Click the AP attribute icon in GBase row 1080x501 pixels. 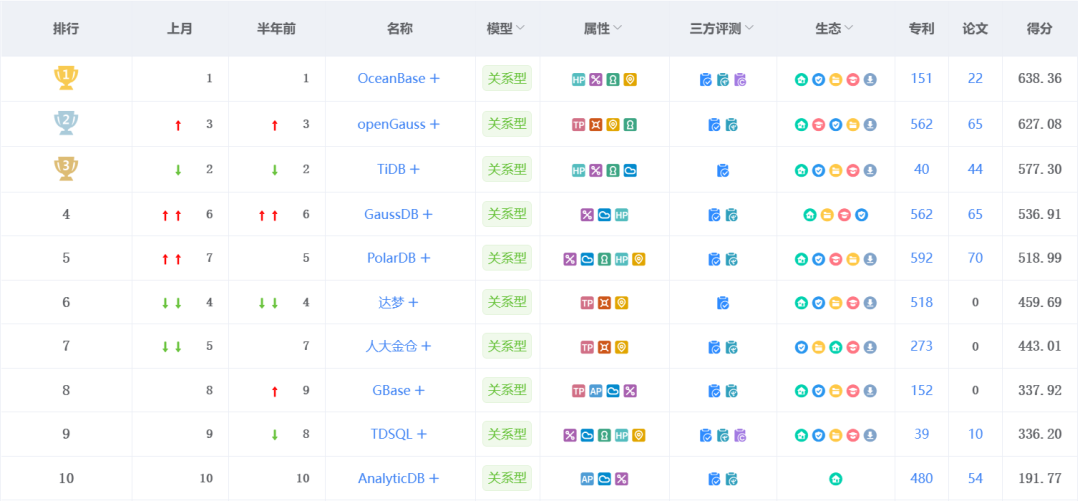(x=596, y=391)
